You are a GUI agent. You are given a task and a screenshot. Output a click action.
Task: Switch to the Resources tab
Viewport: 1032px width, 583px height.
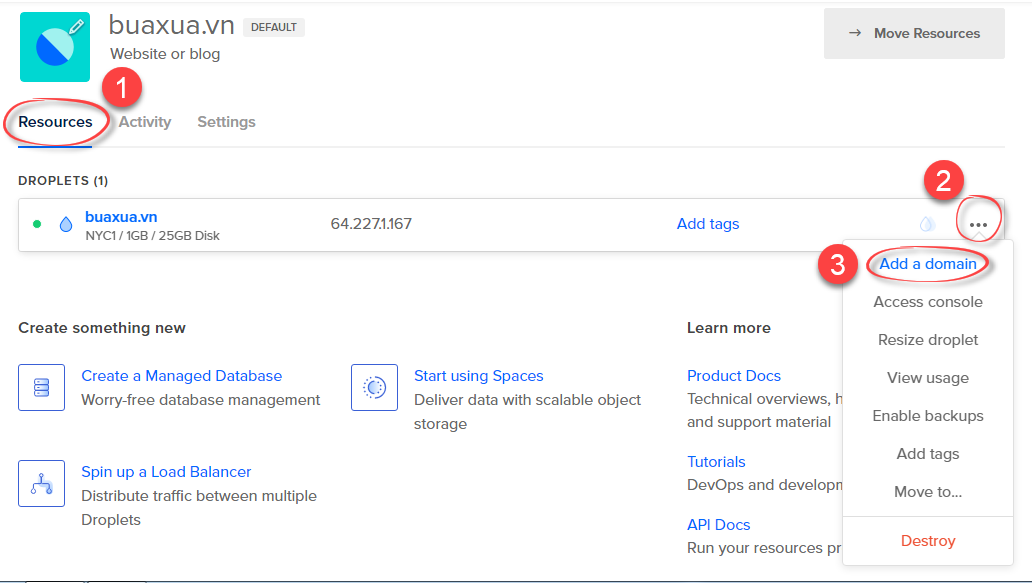click(55, 122)
